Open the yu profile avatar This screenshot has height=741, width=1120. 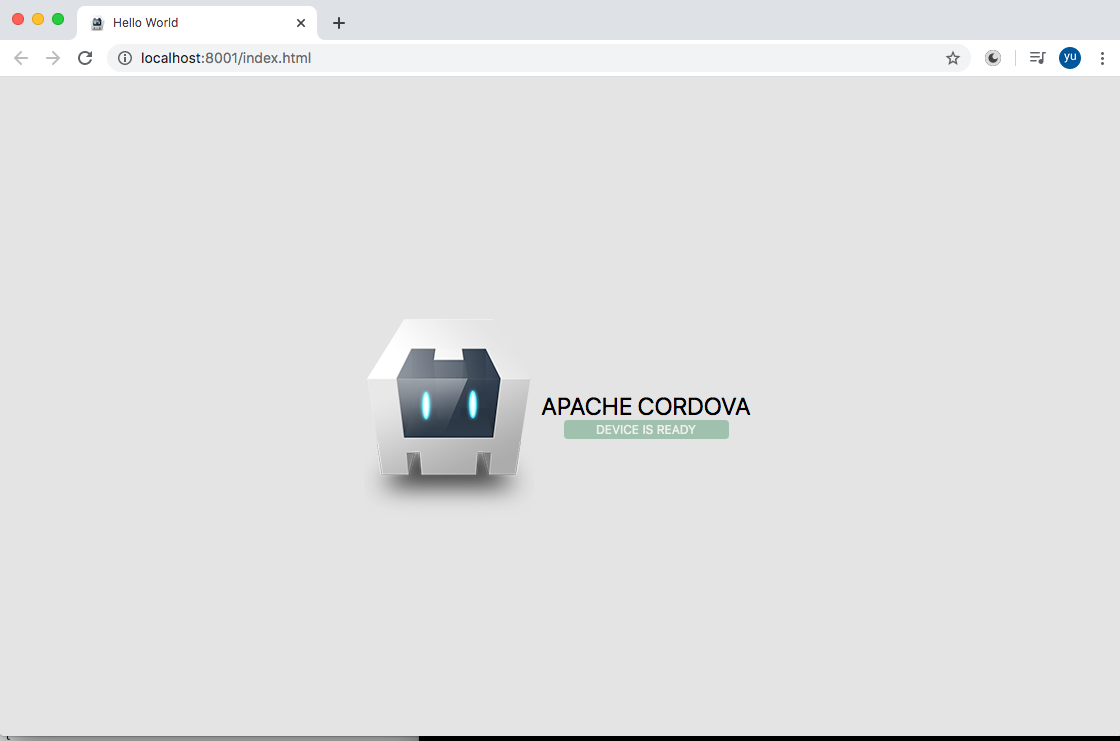1070,58
